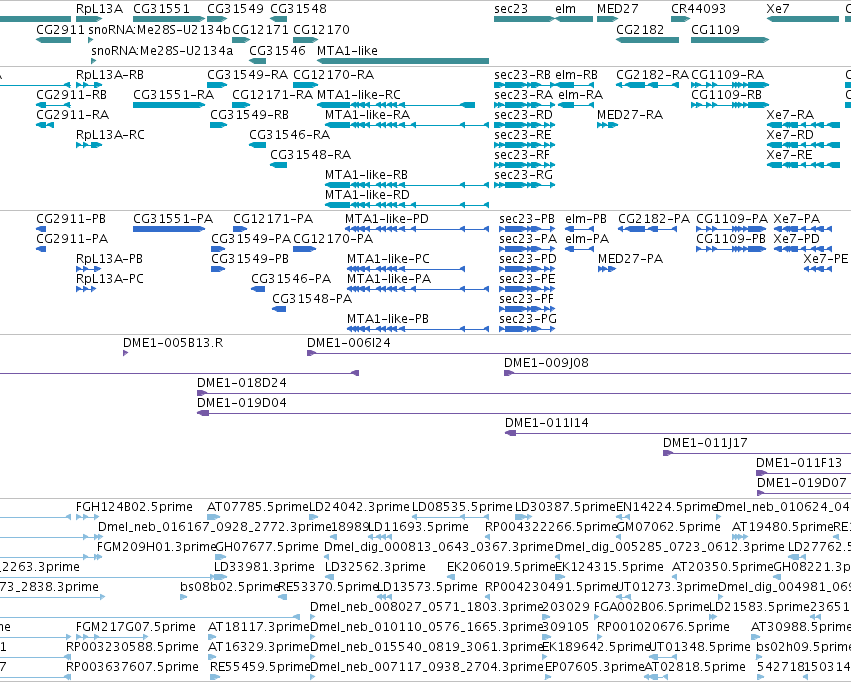Viewport: 851px width, 682px height.
Task: Click EST AT19480.5prime
Action: tap(782, 527)
